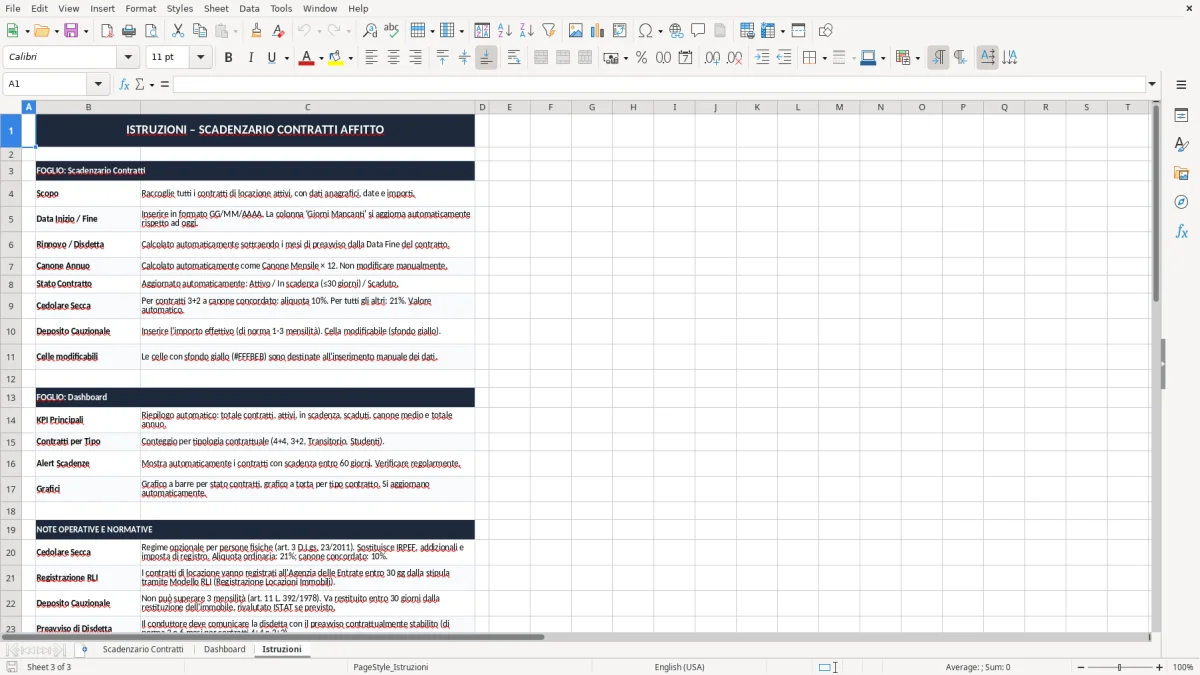Open the Select Function sum dropdown
The image size is (1200, 675).
152,84
